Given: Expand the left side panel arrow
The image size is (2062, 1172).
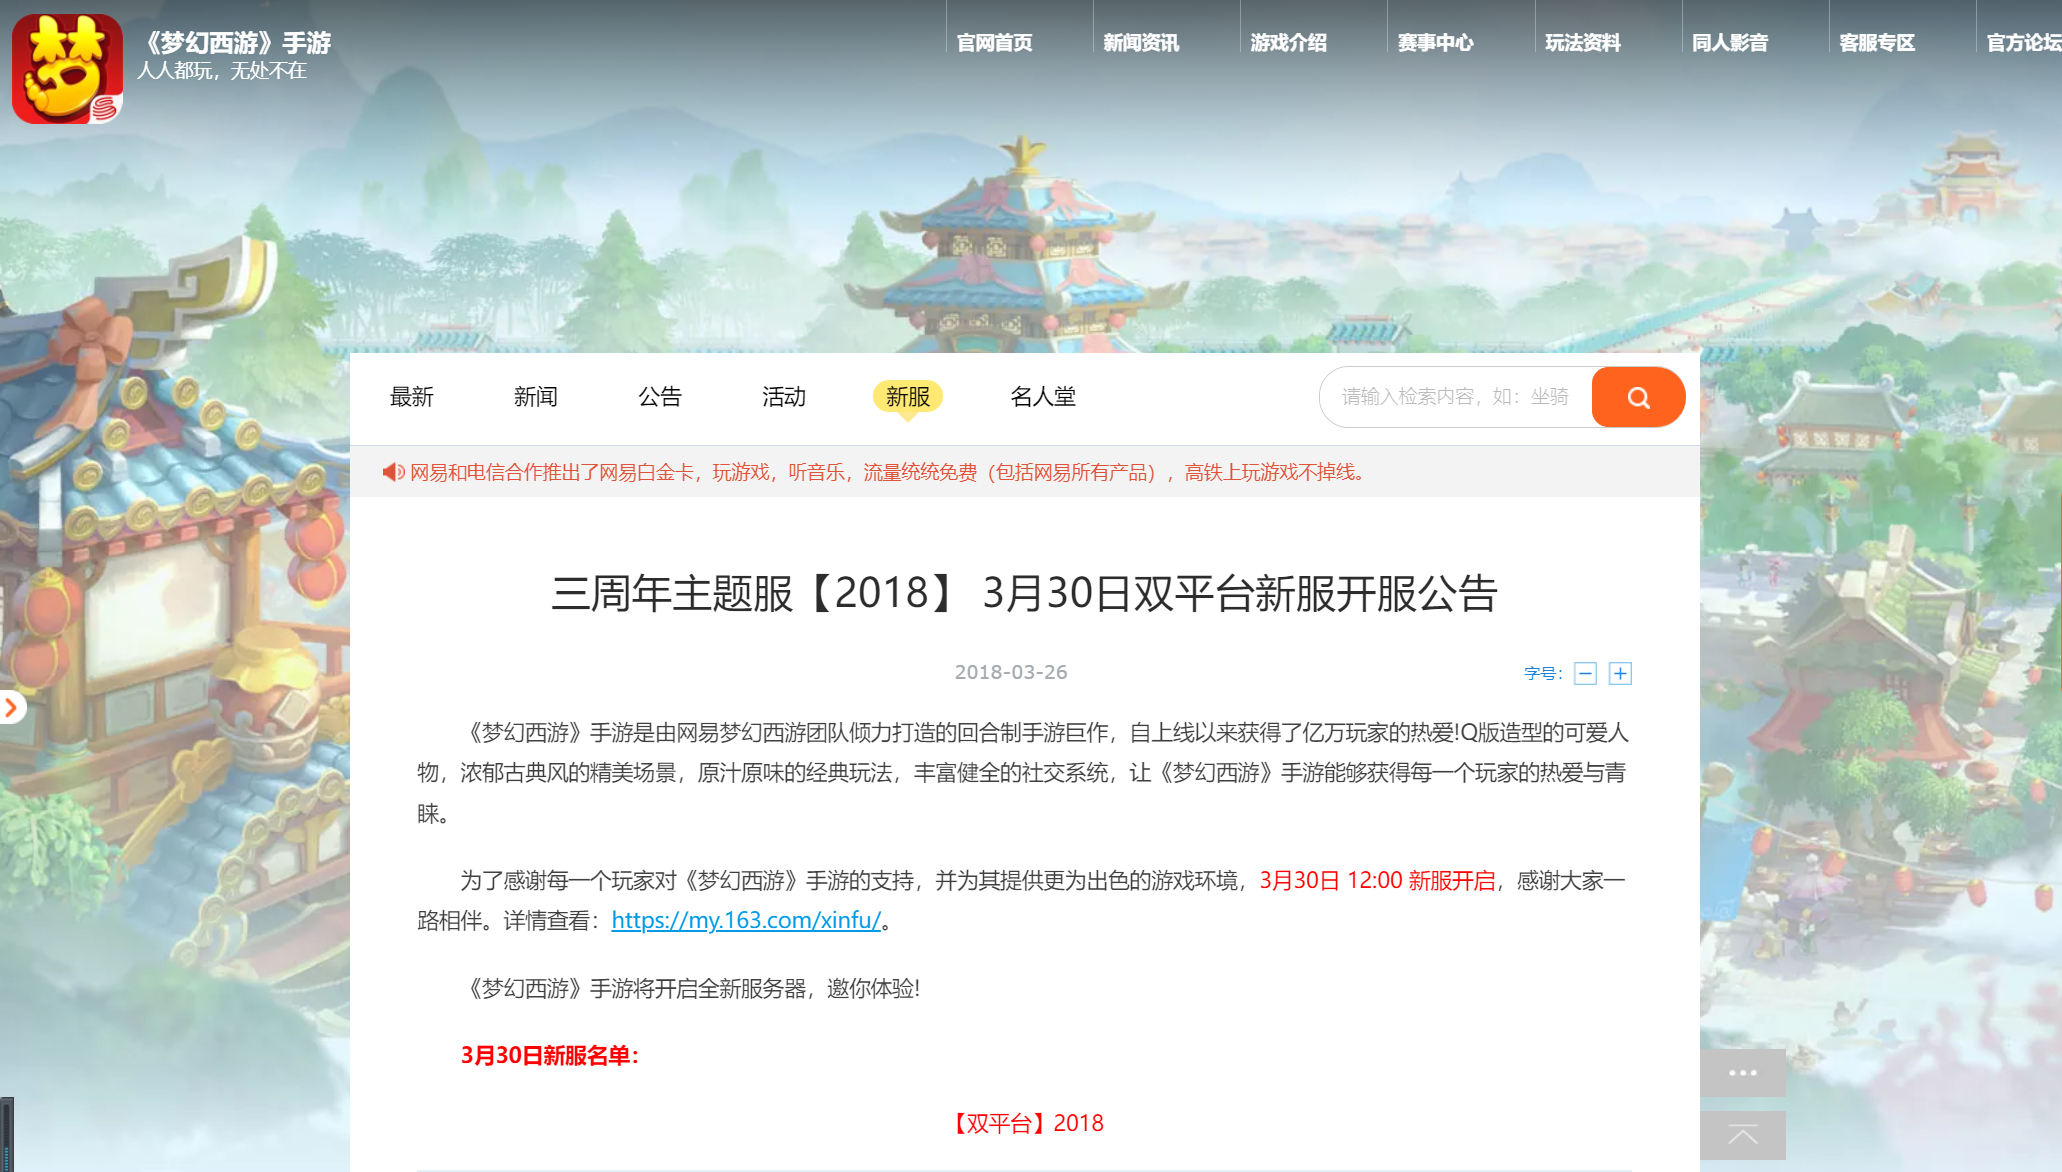Looking at the screenshot, I should (12, 707).
